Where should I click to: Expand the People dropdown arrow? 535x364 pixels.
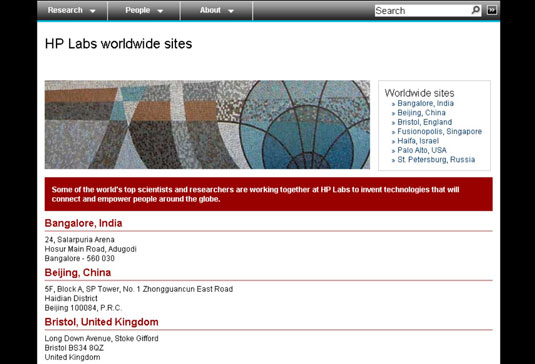160,11
